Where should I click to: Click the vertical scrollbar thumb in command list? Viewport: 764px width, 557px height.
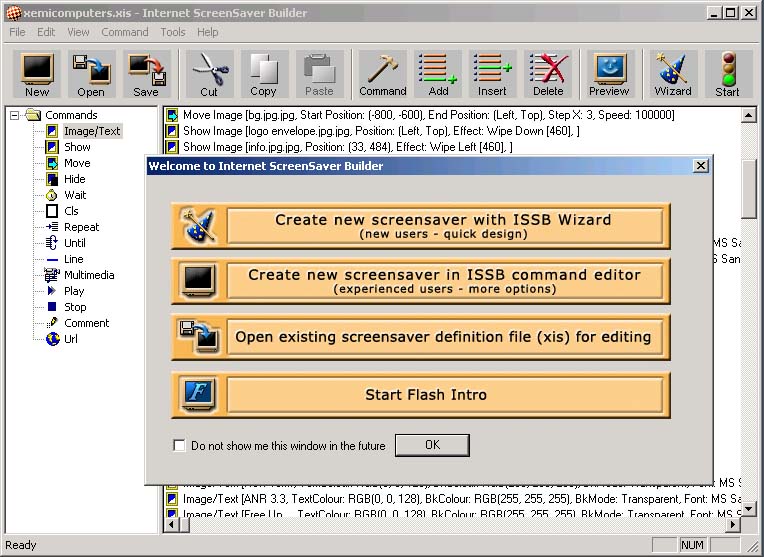748,189
